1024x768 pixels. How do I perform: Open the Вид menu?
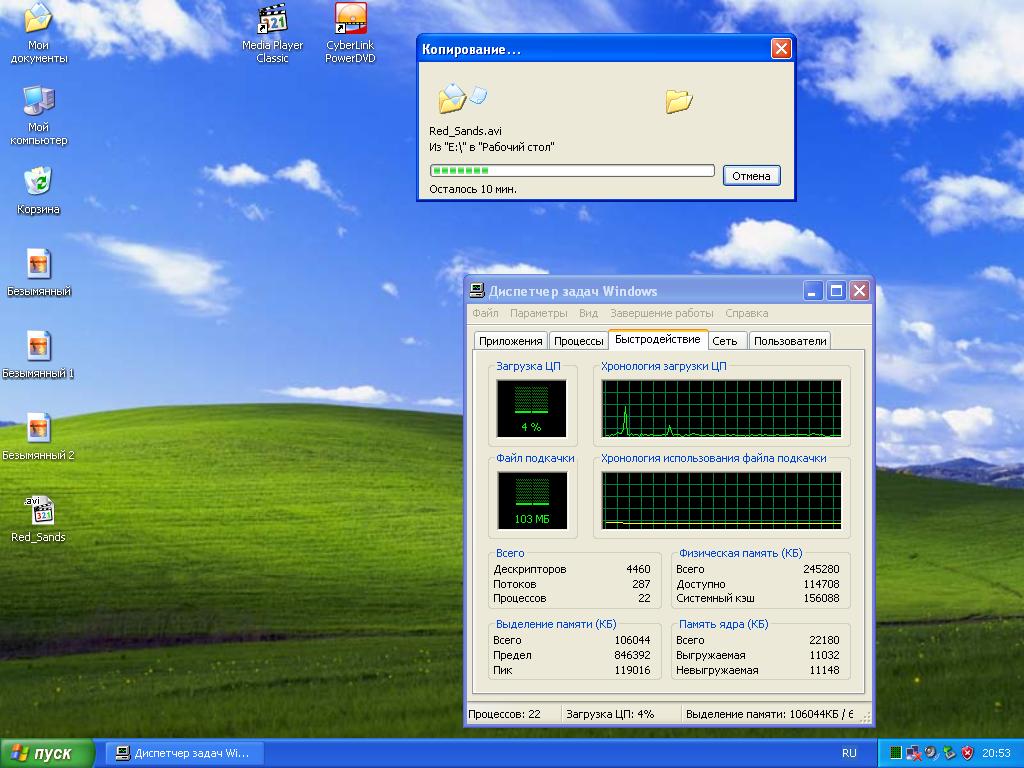[x=588, y=313]
